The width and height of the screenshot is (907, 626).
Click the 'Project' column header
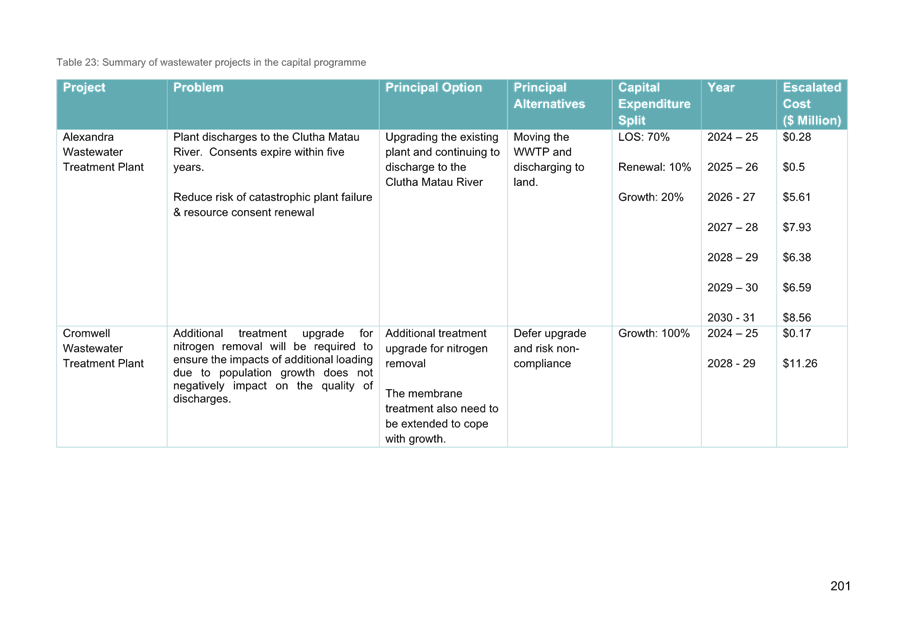coord(84,88)
